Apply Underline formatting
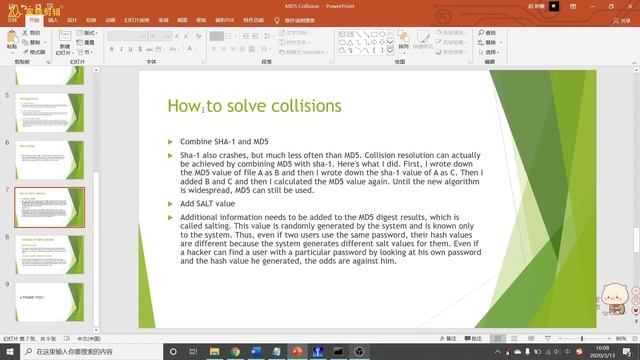The image size is (640, 360). [130, 49]
